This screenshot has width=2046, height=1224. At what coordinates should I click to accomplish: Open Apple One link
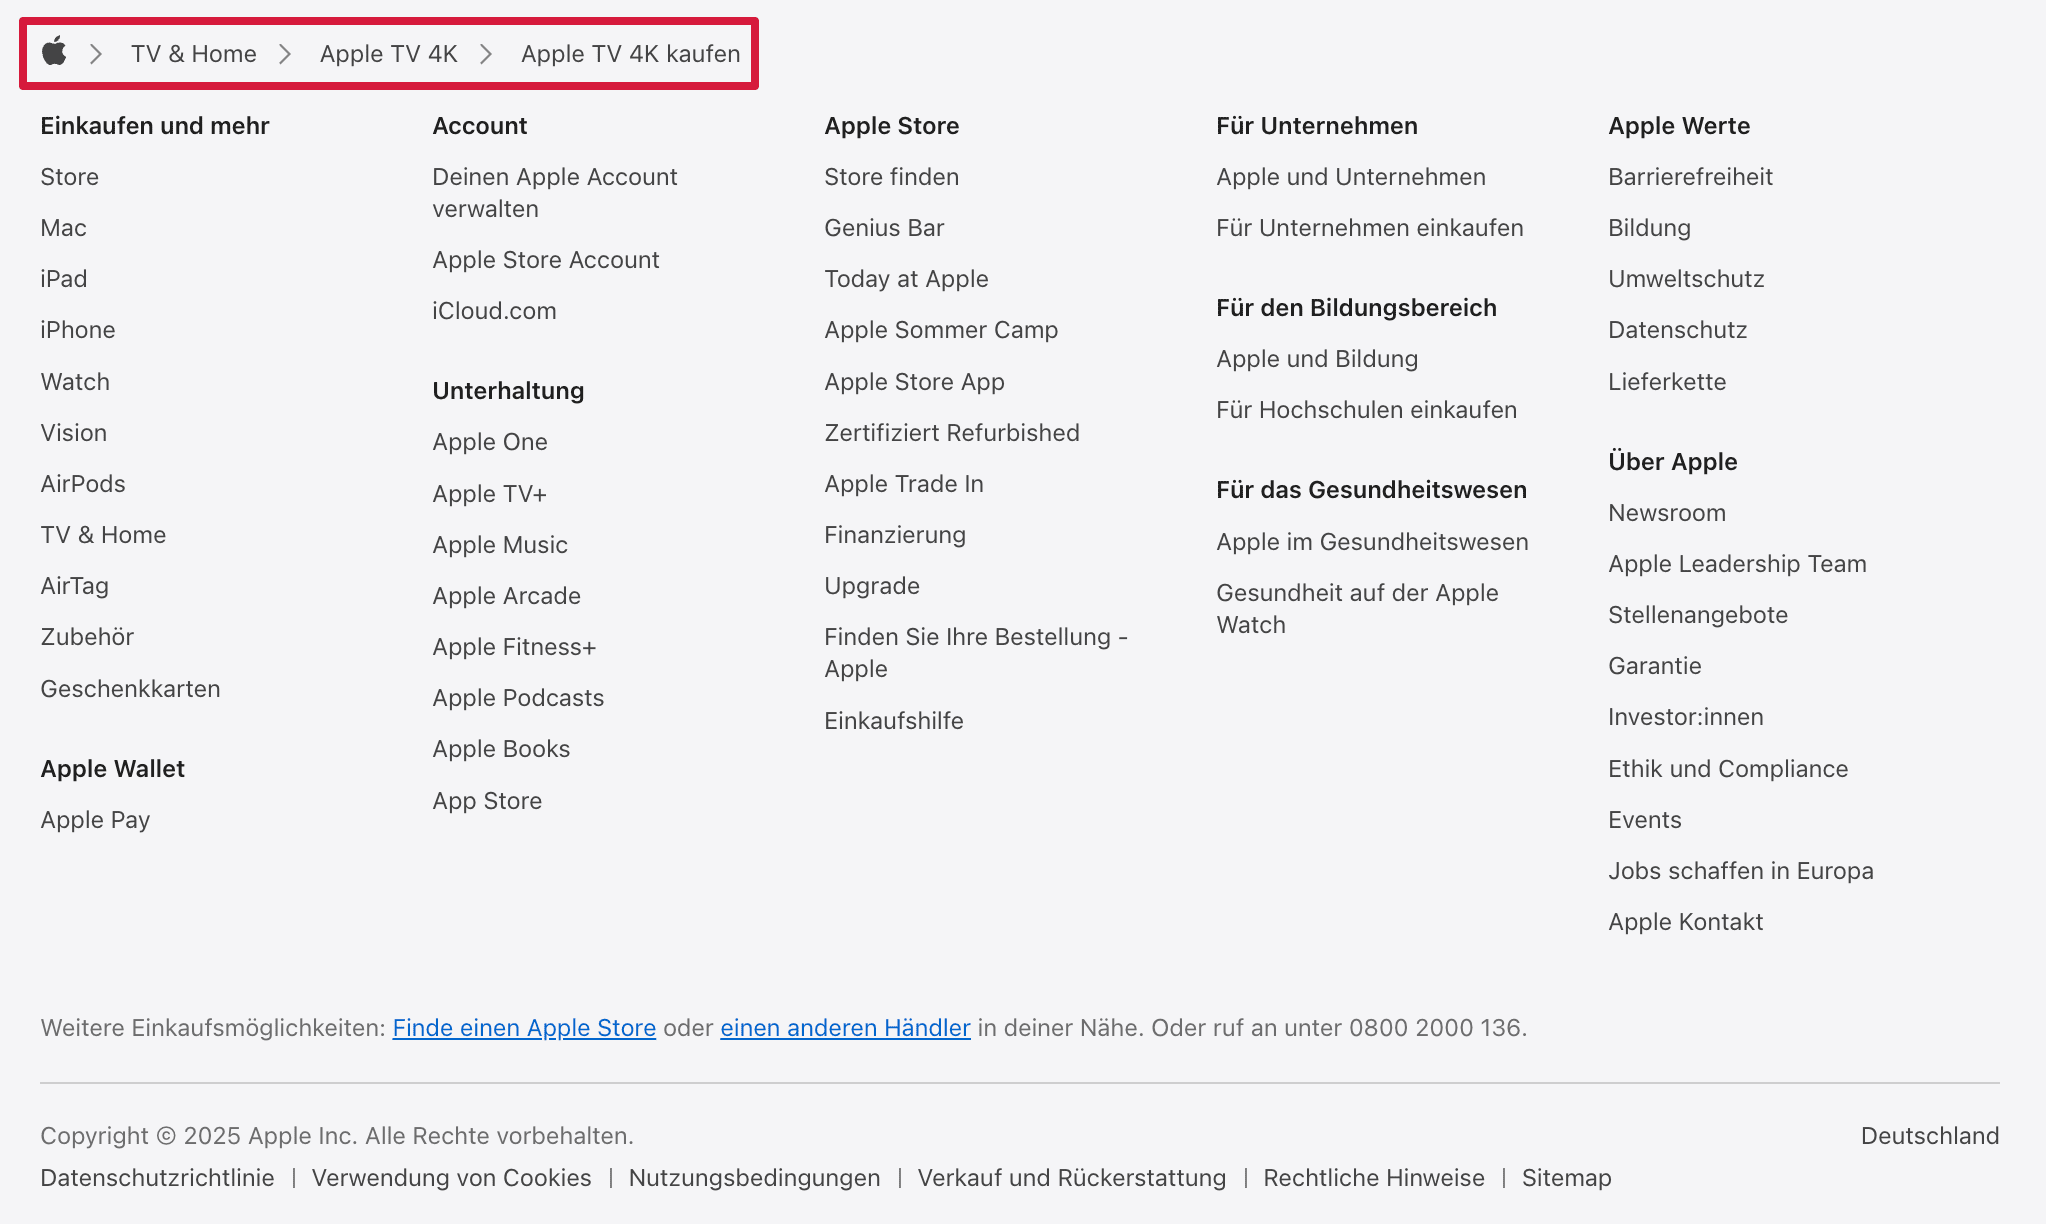click(490, 442)
